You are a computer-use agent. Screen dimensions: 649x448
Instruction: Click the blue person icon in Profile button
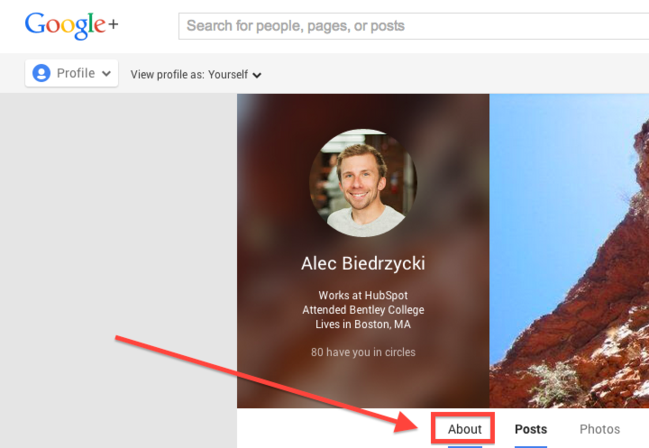pyautogui.click(x=42, y=73)
